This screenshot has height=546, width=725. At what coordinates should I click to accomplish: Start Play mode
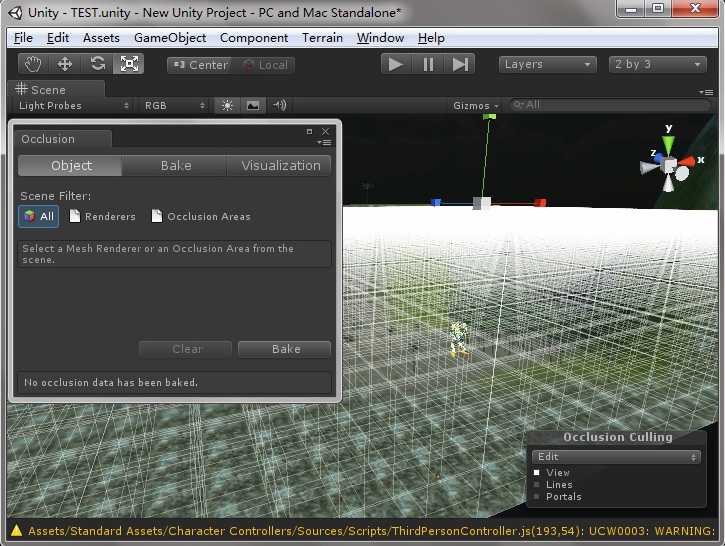pos(395,64)
